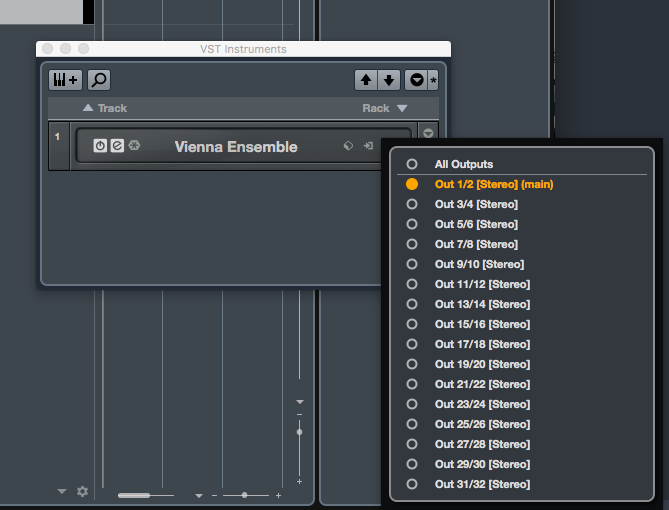Open settings gear in project window bottom-left
Viewport: 669px width, 510px height.
tap(82, 492)
